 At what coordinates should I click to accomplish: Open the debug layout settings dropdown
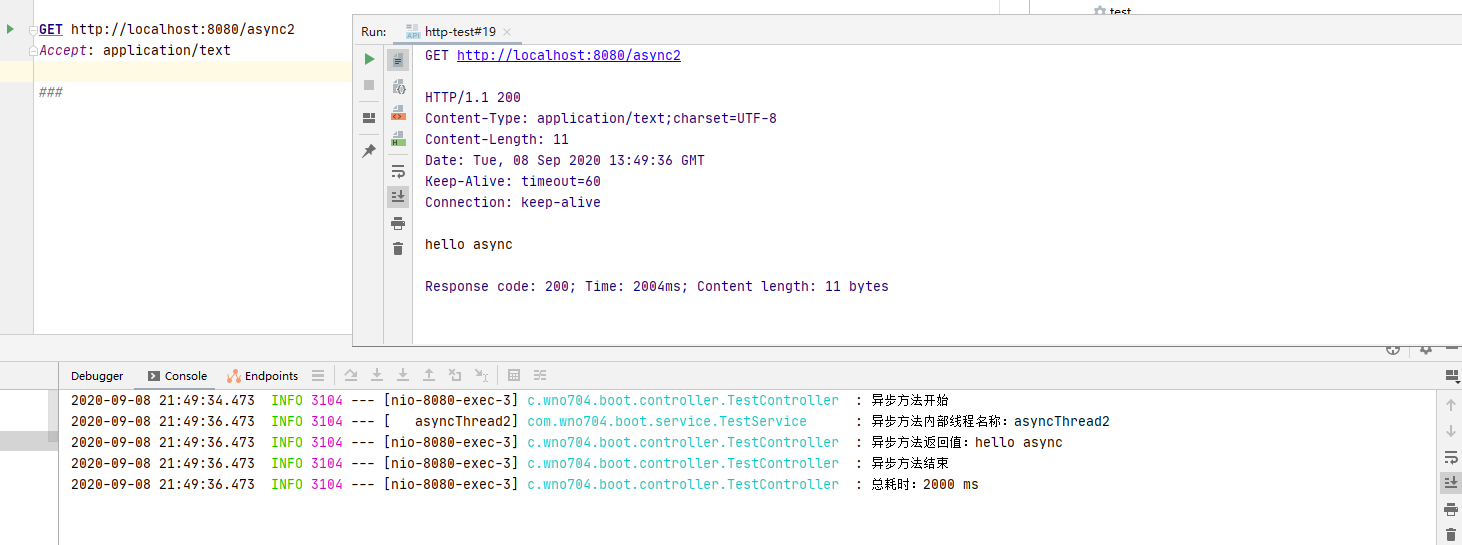click(1451, 376)
